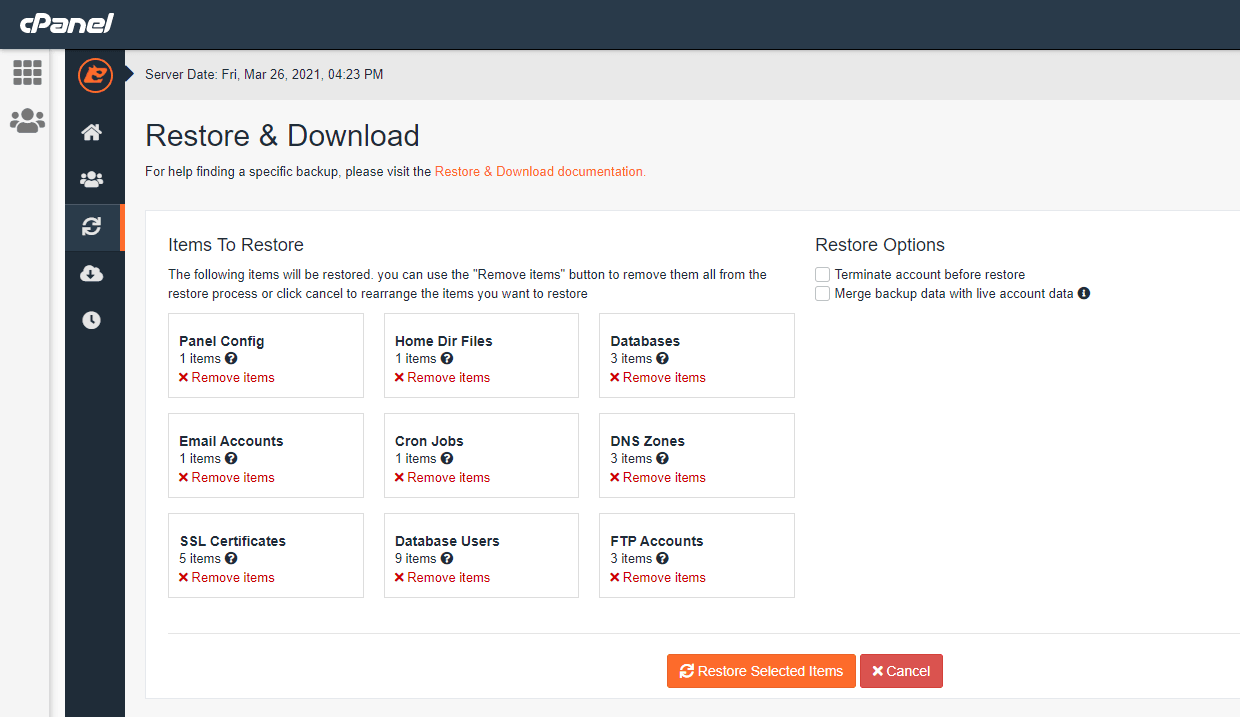1240x717 pixels.
Task: Click the Restore Selected Items button
Action: click(761, 671)
